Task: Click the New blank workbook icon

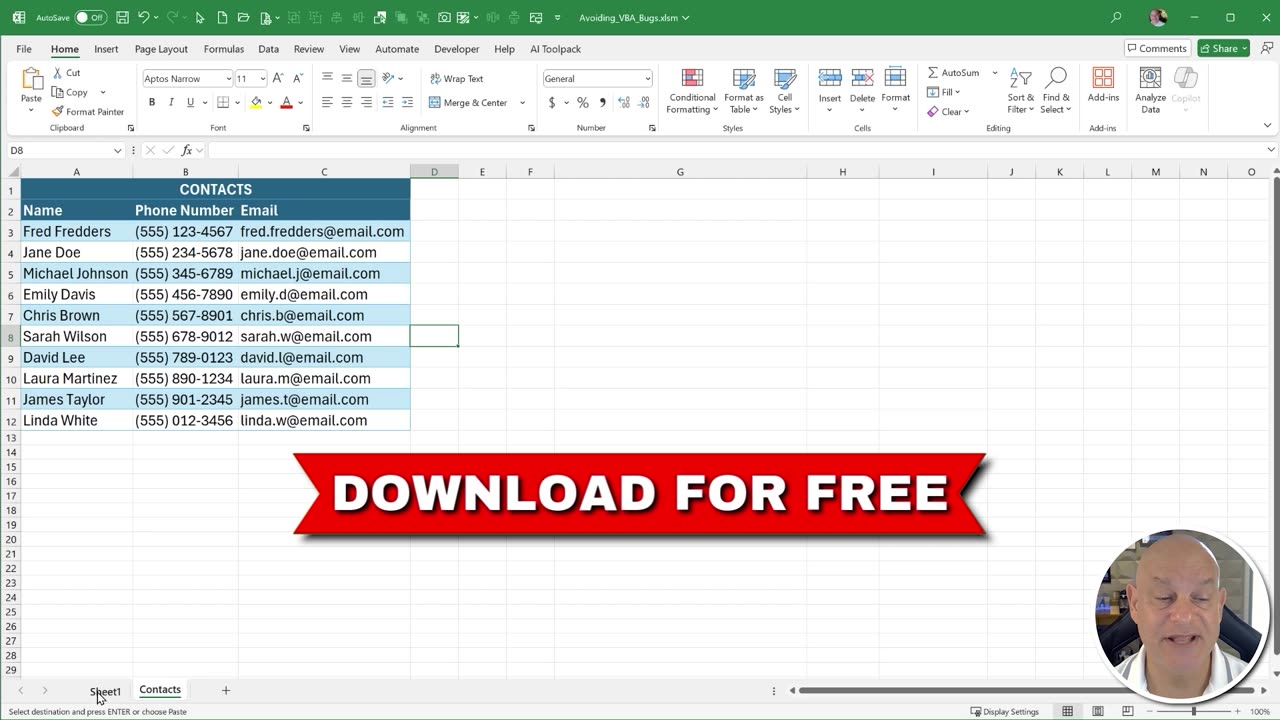Action: 222,17
